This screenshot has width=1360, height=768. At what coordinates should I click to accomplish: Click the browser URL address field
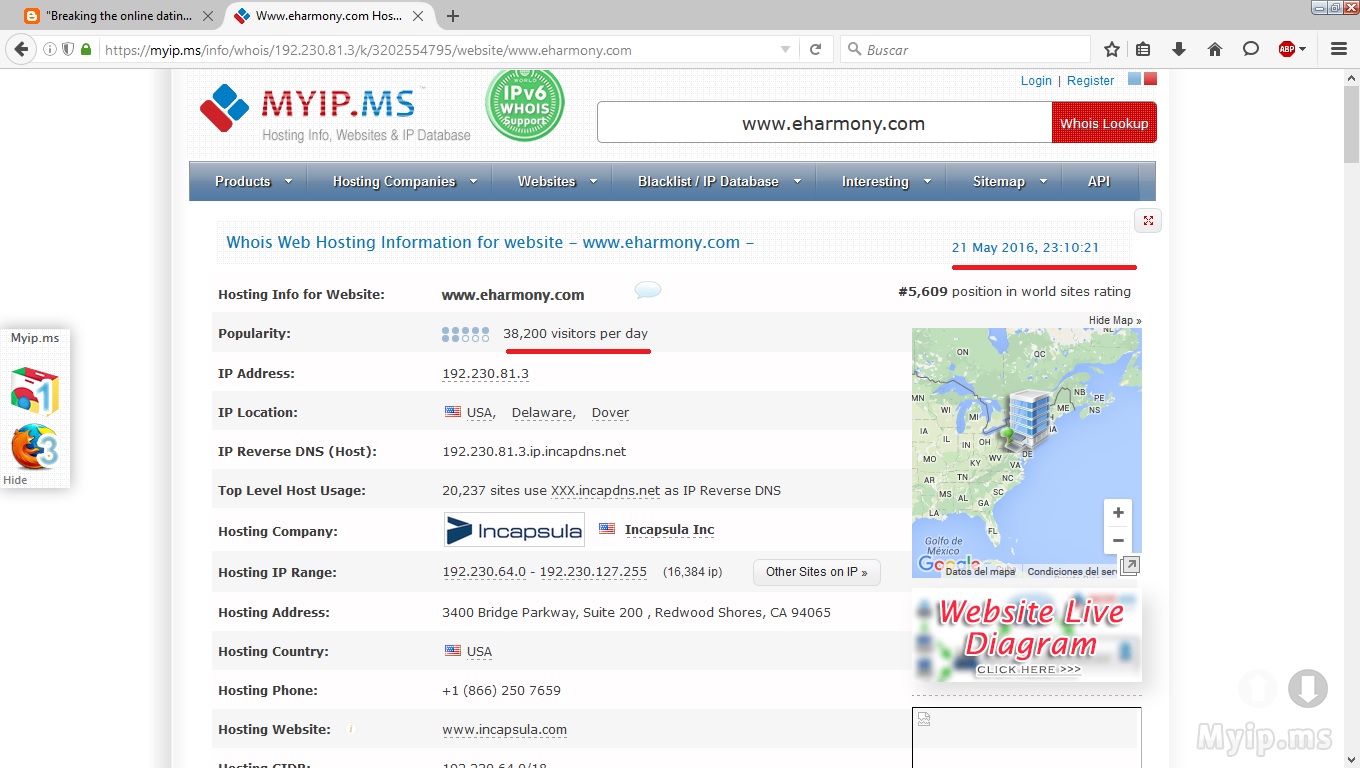(x=438, y=49)
